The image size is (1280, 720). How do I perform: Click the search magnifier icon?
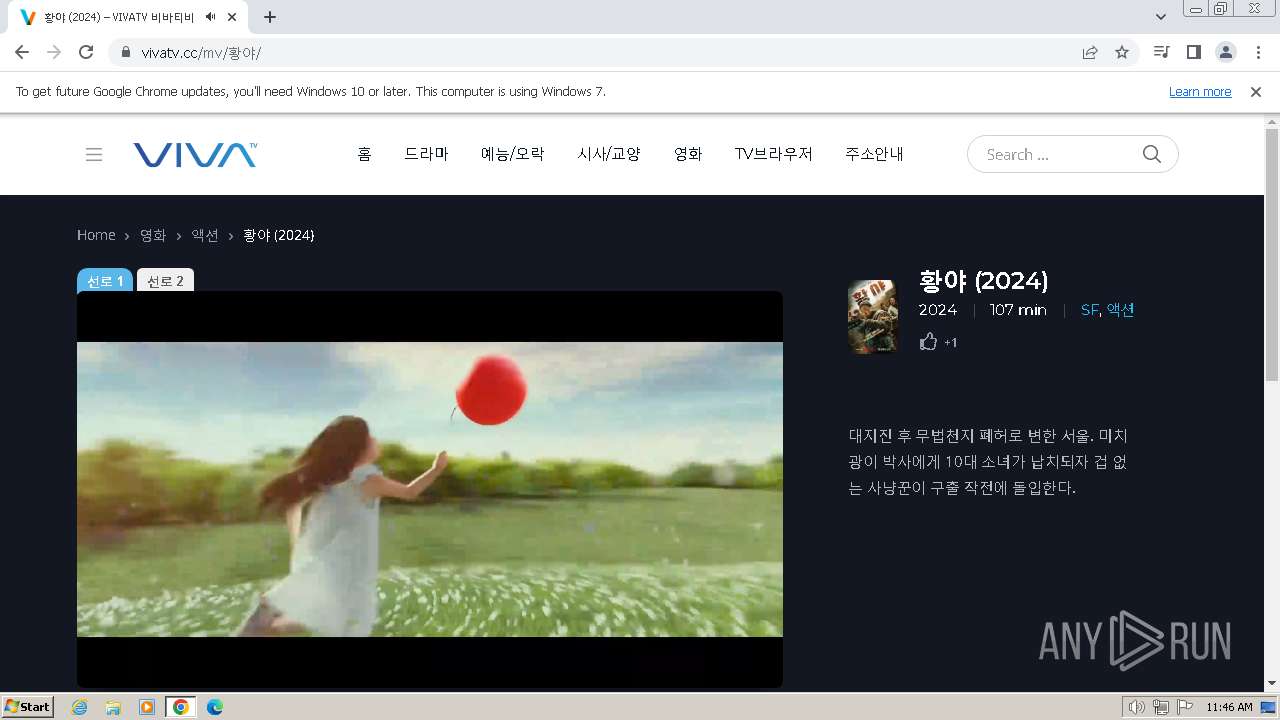coord(1152,154)
